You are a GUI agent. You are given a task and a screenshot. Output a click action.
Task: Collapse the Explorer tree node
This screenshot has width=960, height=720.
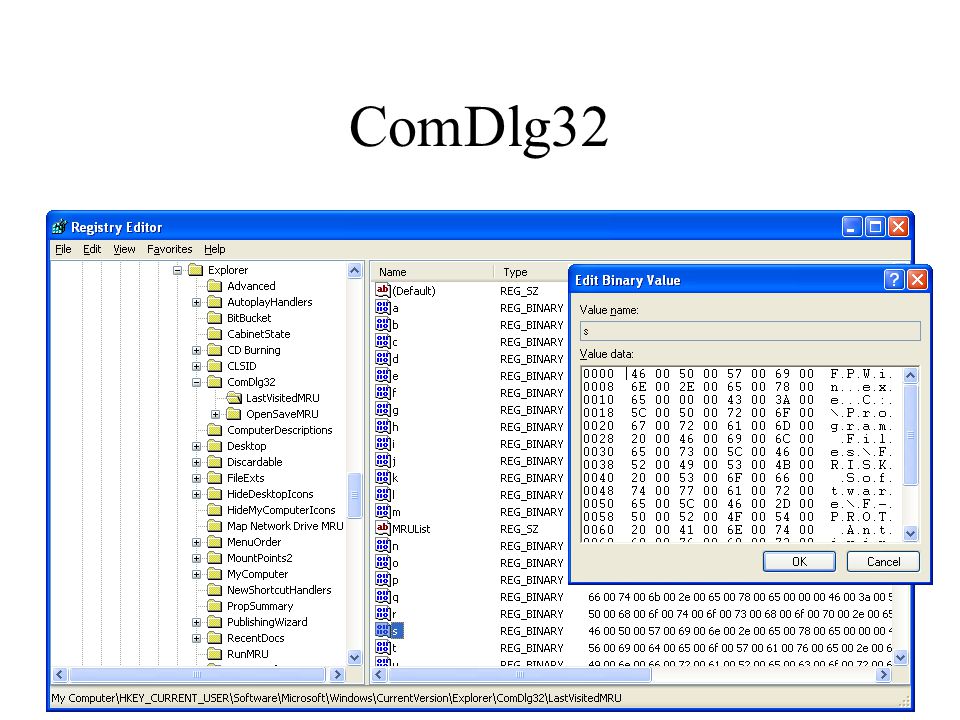pos(178,270)
